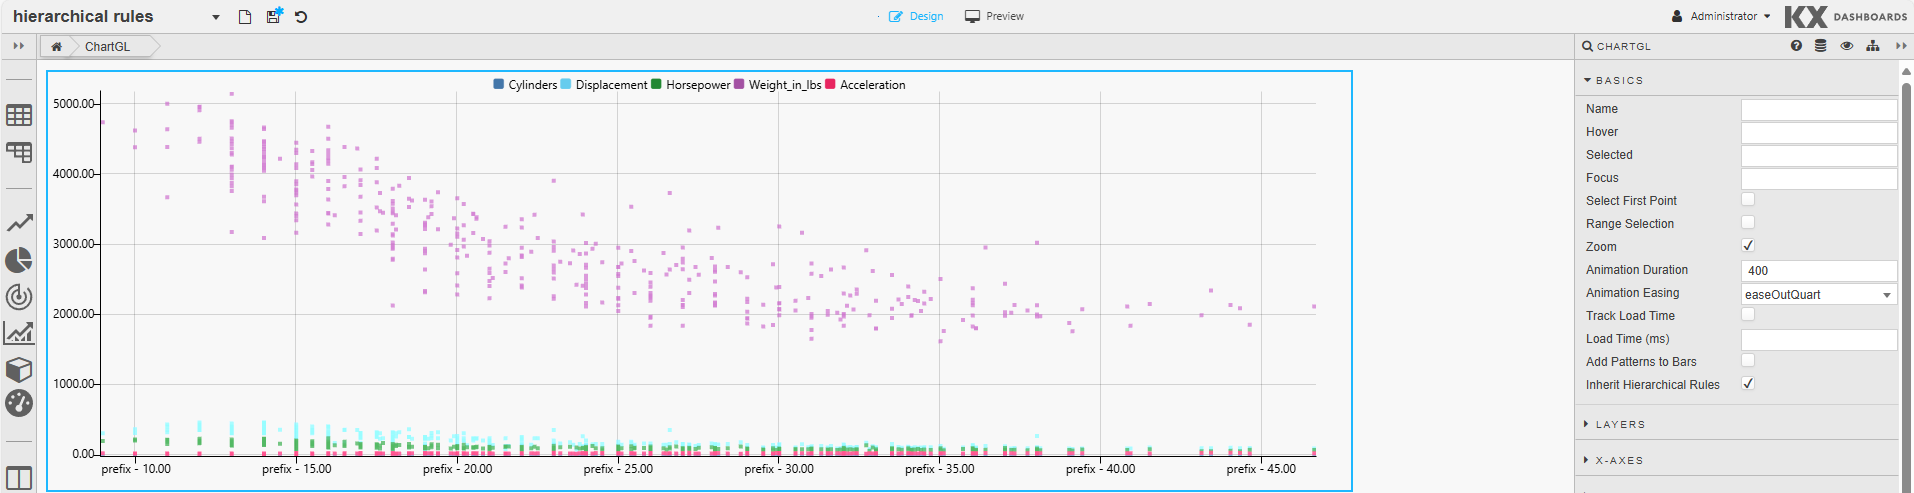The width and height of the screenshot is (1914, 493).
Task: Switch to Preview mode
Action: (x=994, y=17)
